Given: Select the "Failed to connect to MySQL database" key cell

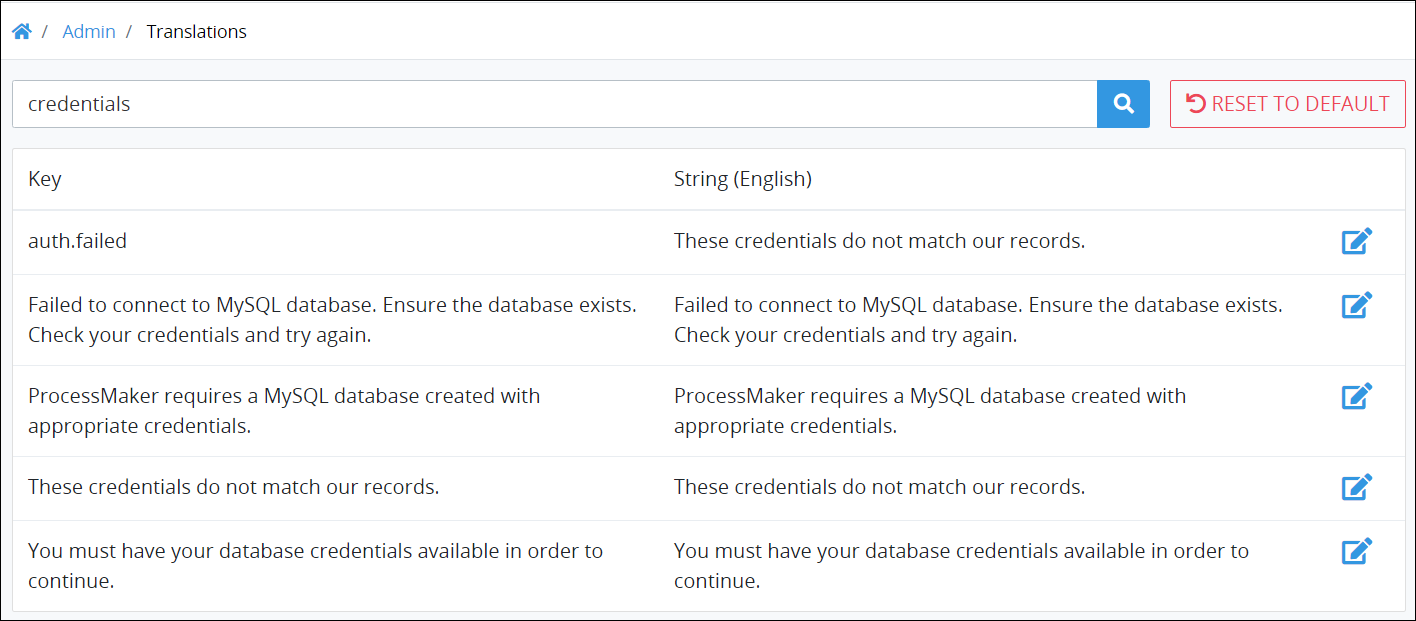Looking at the screenshot, I should click(333, 320).
